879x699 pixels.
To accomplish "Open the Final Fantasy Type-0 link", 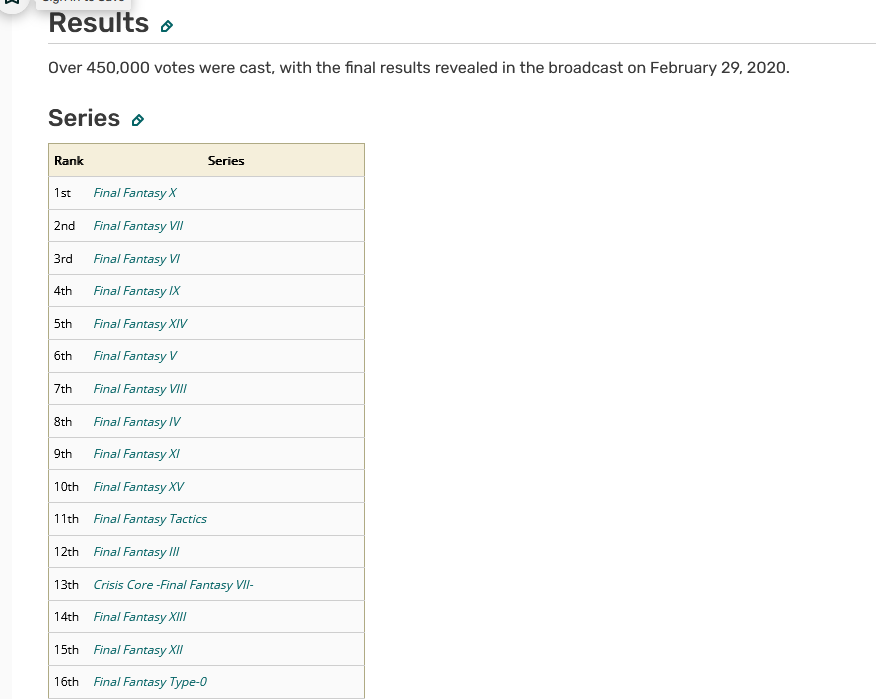I will (150, 682).
